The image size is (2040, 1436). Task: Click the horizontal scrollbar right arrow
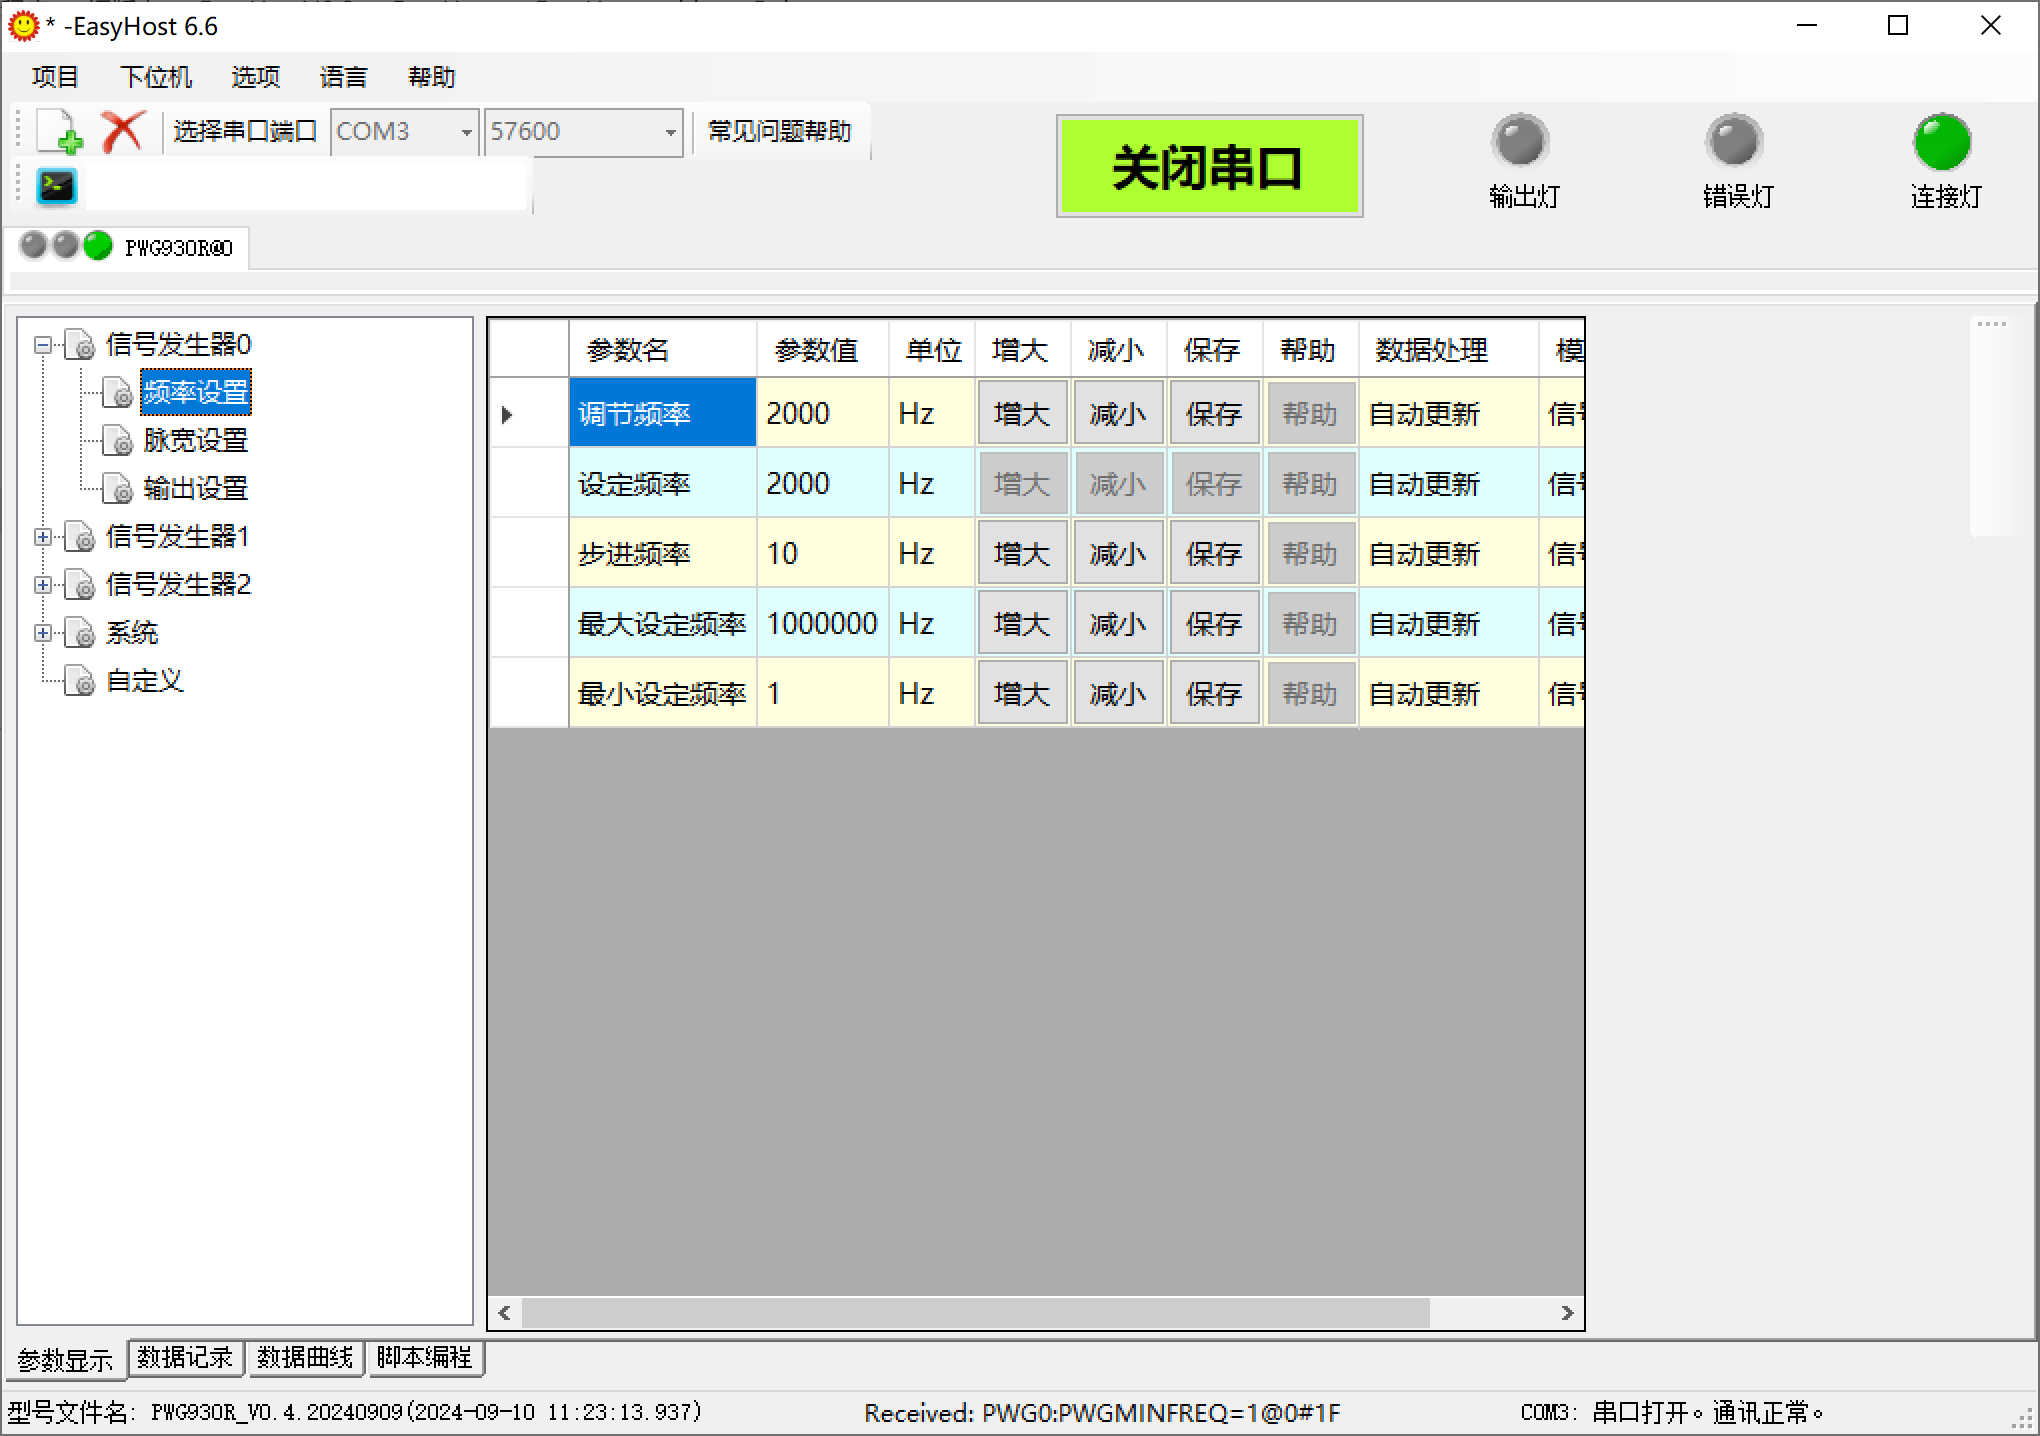pos(1567,1313)
